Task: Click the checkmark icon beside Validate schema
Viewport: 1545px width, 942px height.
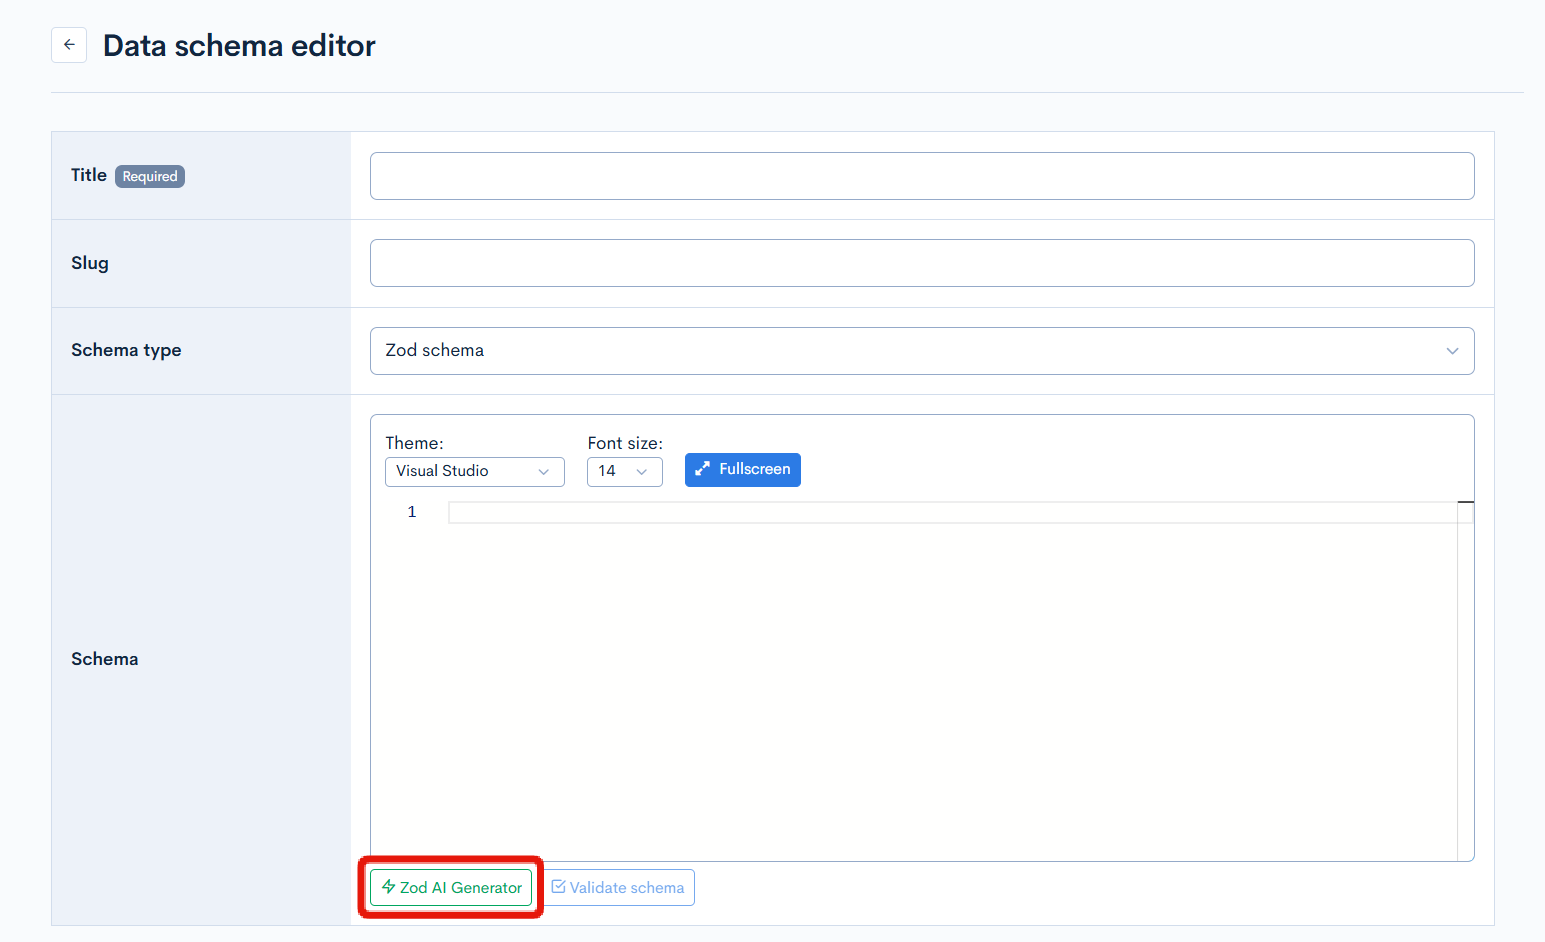Action: point(558,887)
